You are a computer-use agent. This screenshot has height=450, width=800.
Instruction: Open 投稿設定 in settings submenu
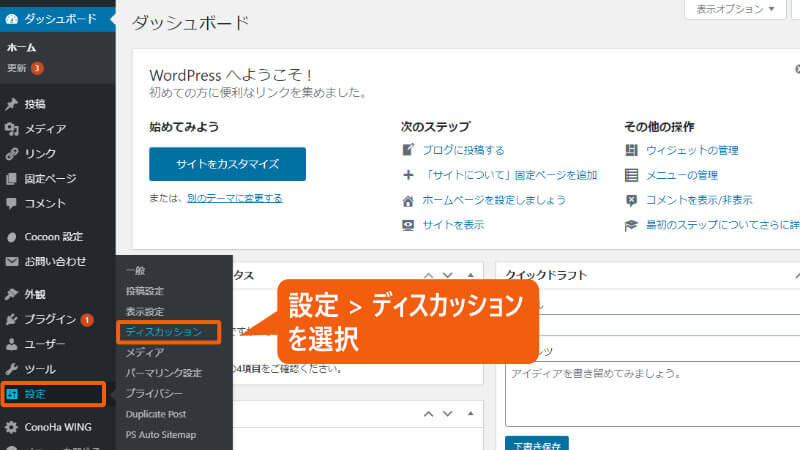pyautogui.click(x=145, y=291)
